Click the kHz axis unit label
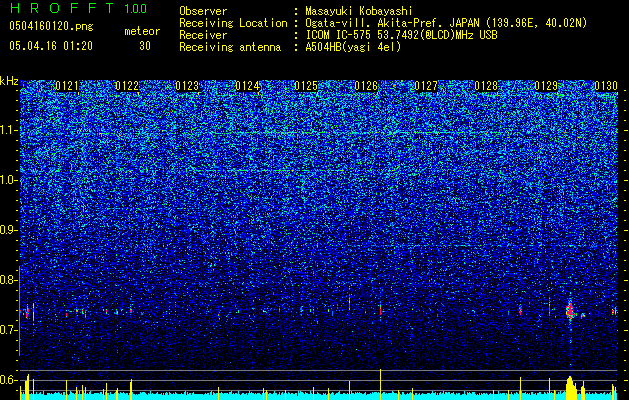This screenshot has width=629, height=400. pyautogui.click(x=9, y=81)
